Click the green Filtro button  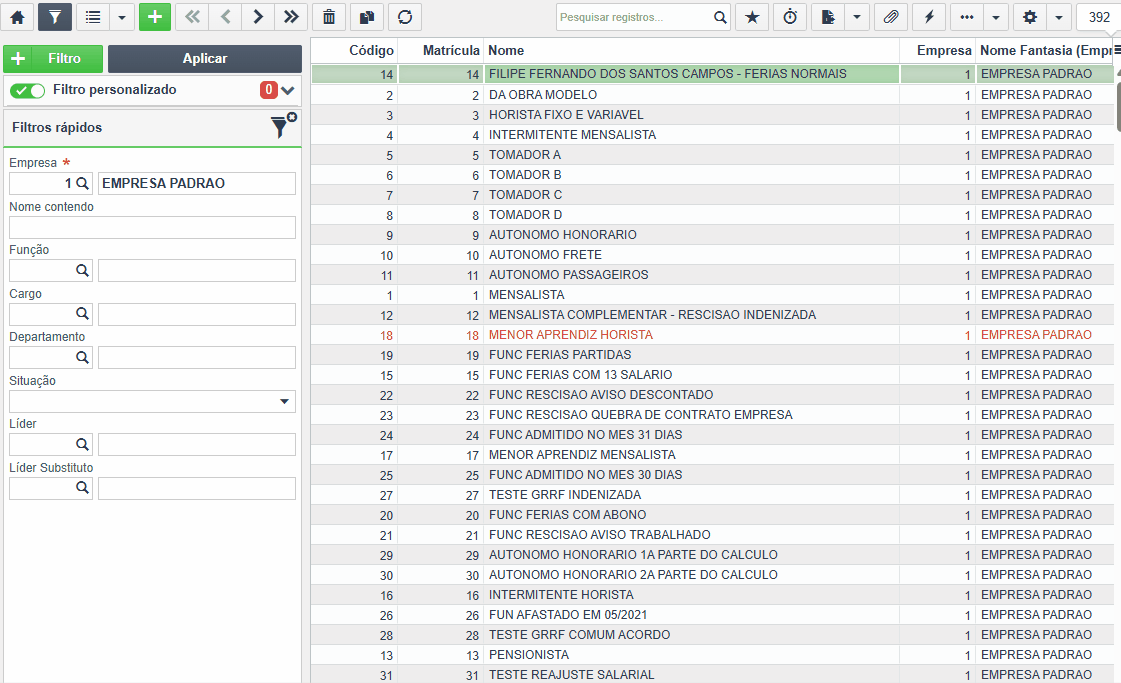[x=53, y=59]
